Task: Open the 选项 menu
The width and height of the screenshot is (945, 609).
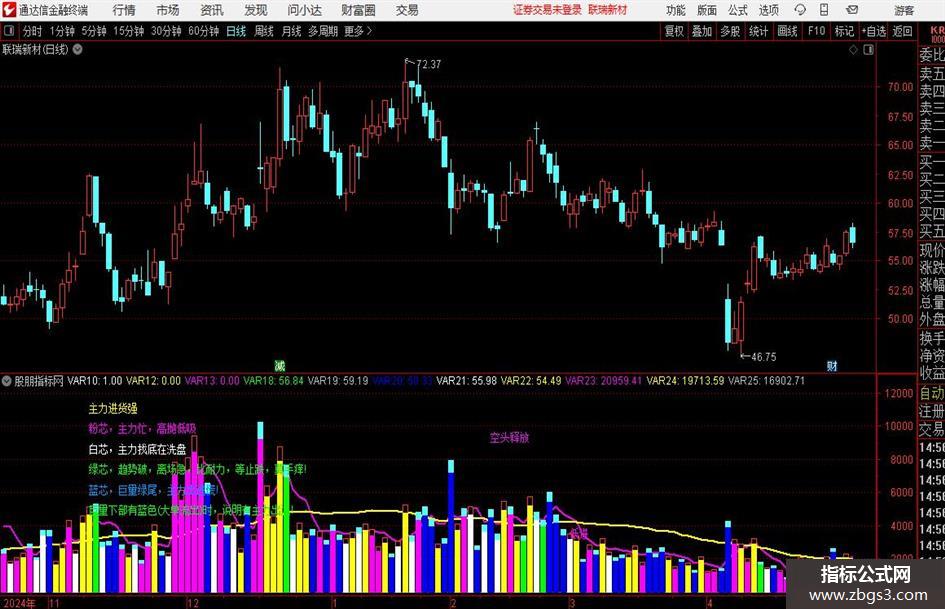Action: coord(768,10)
